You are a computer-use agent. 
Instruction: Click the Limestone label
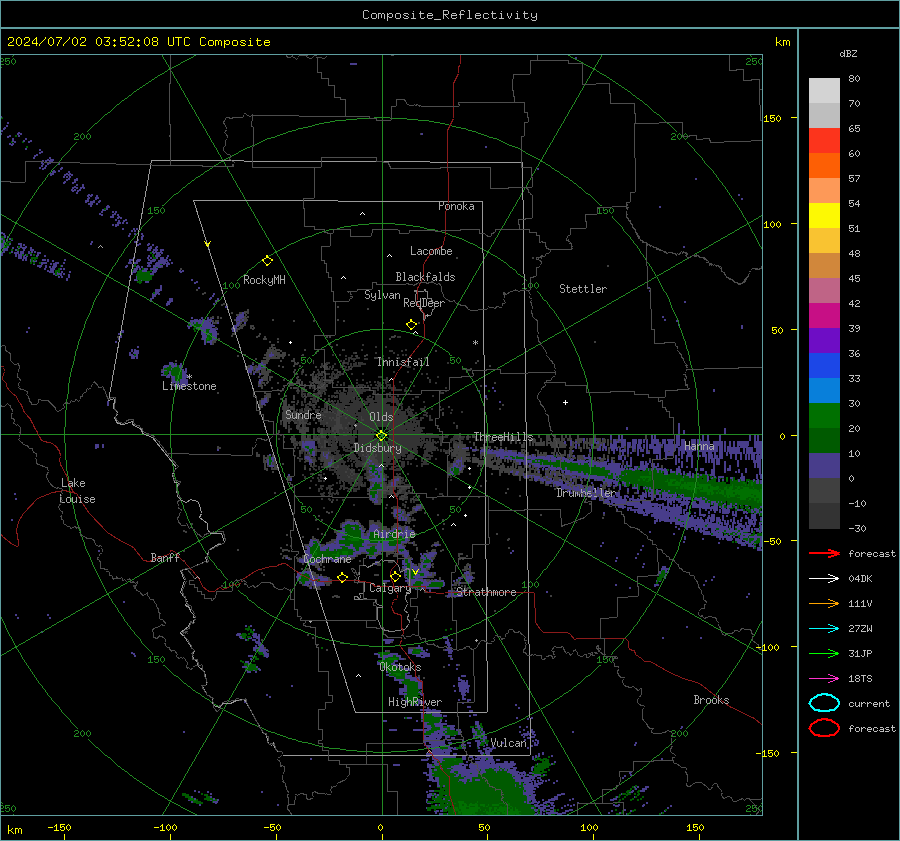(x=189, y=386)
